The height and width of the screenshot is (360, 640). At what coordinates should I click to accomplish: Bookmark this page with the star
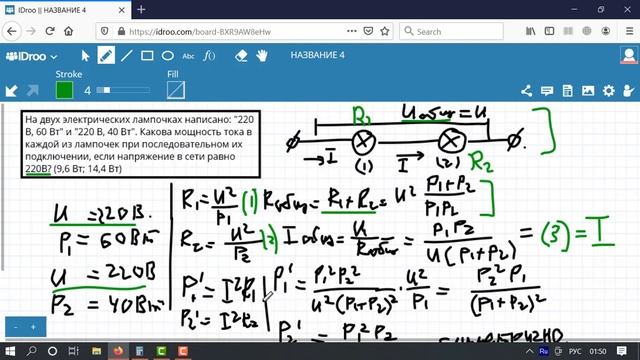[384, 31]
